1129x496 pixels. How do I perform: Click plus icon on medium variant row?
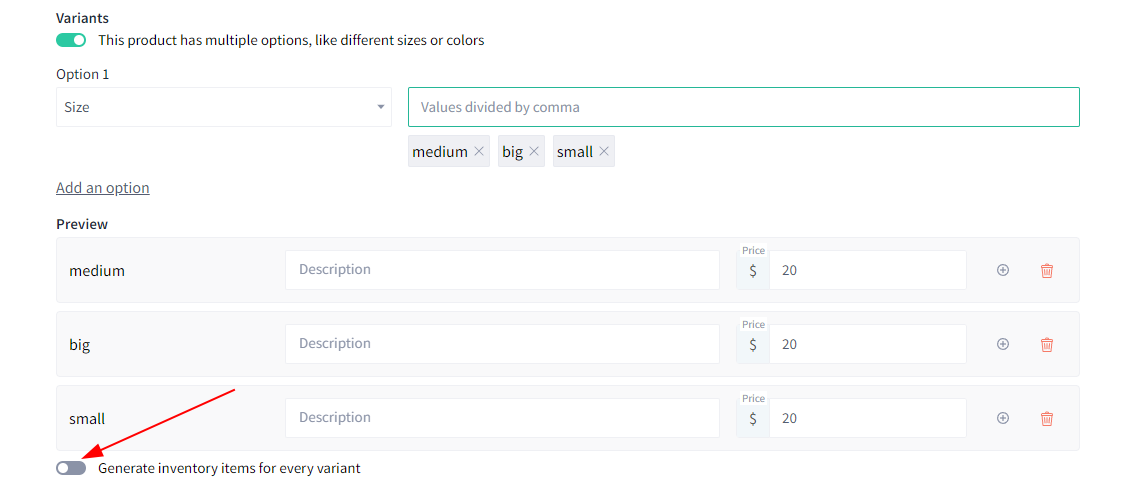[1002, 270]
